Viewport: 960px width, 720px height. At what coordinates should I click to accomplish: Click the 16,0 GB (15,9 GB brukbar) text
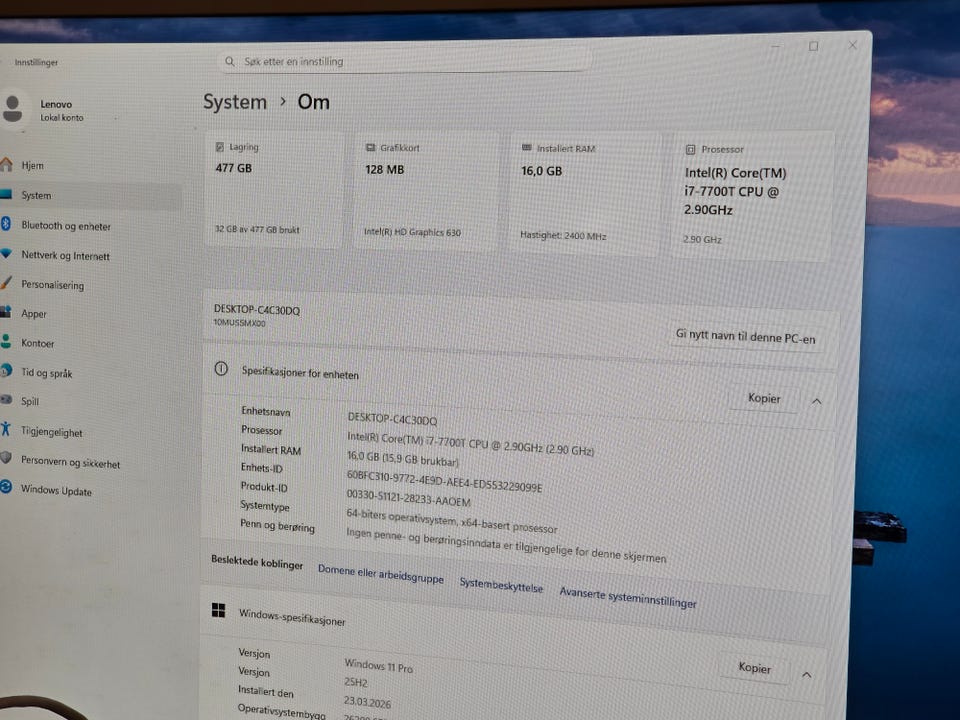click(x=403, y=459)
